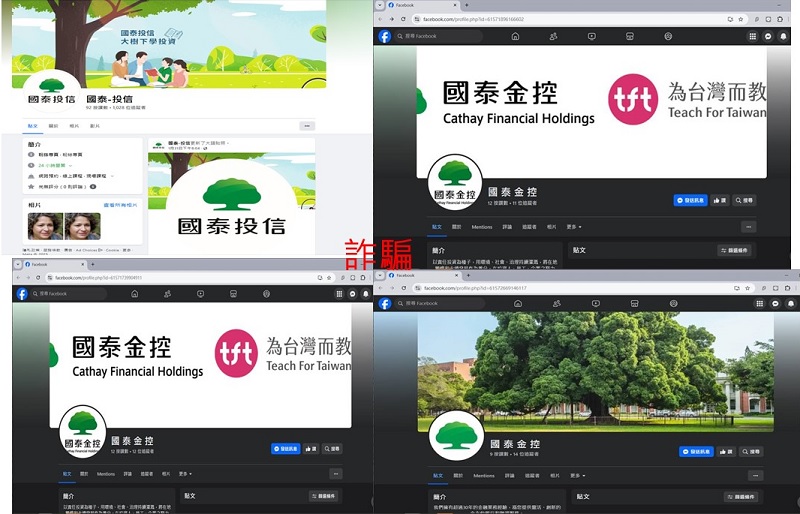Select 關於 tab on 國泰-投信 page

[53, 126]
